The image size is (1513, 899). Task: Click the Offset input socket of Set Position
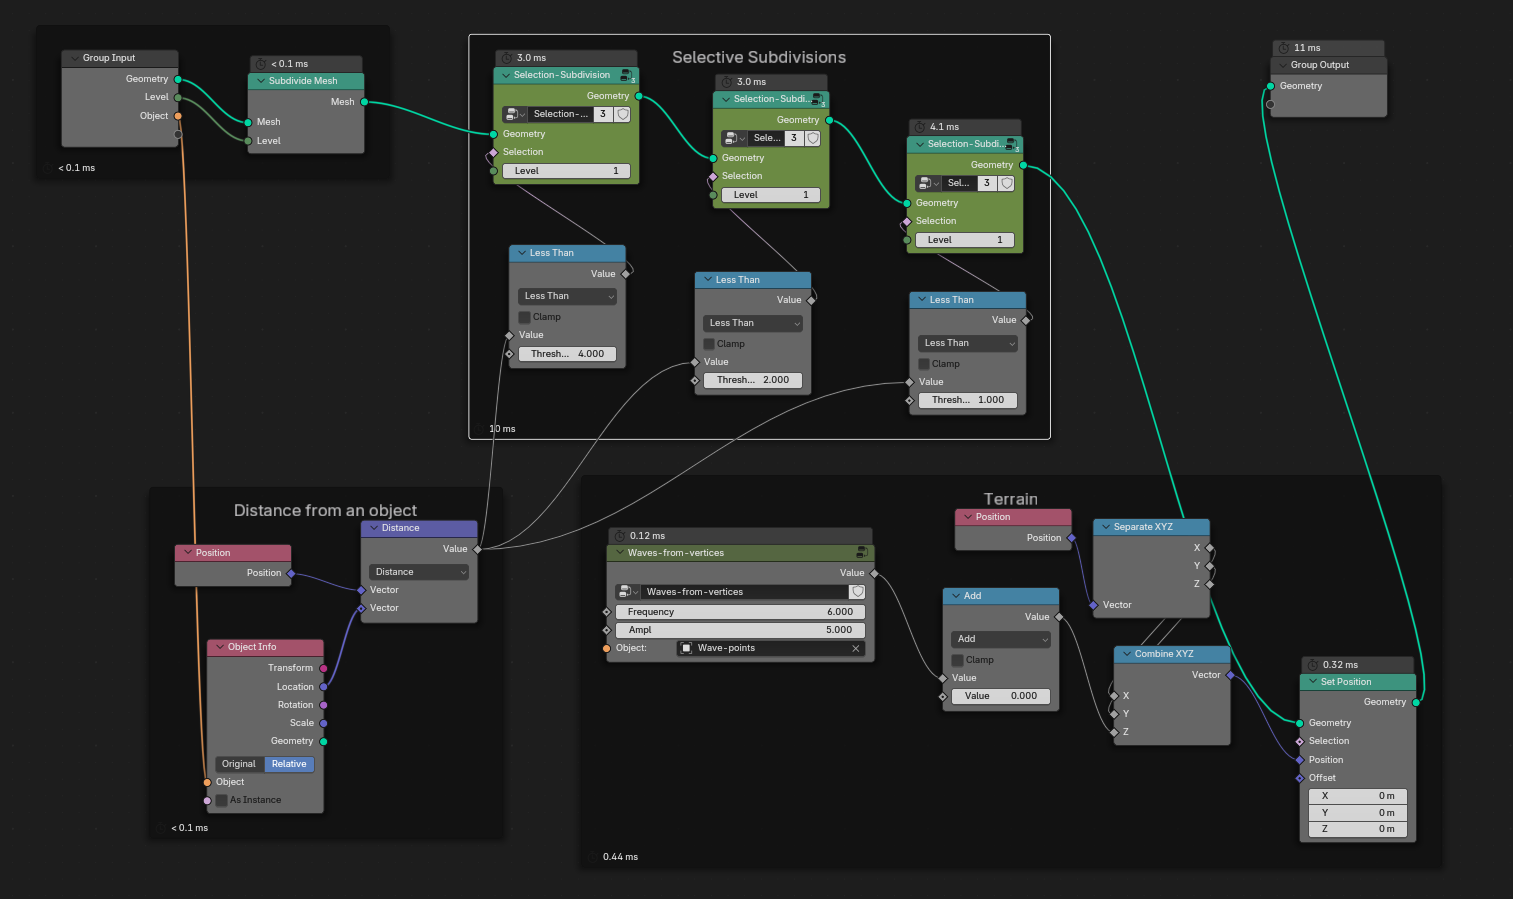[x=1299, y=778]
